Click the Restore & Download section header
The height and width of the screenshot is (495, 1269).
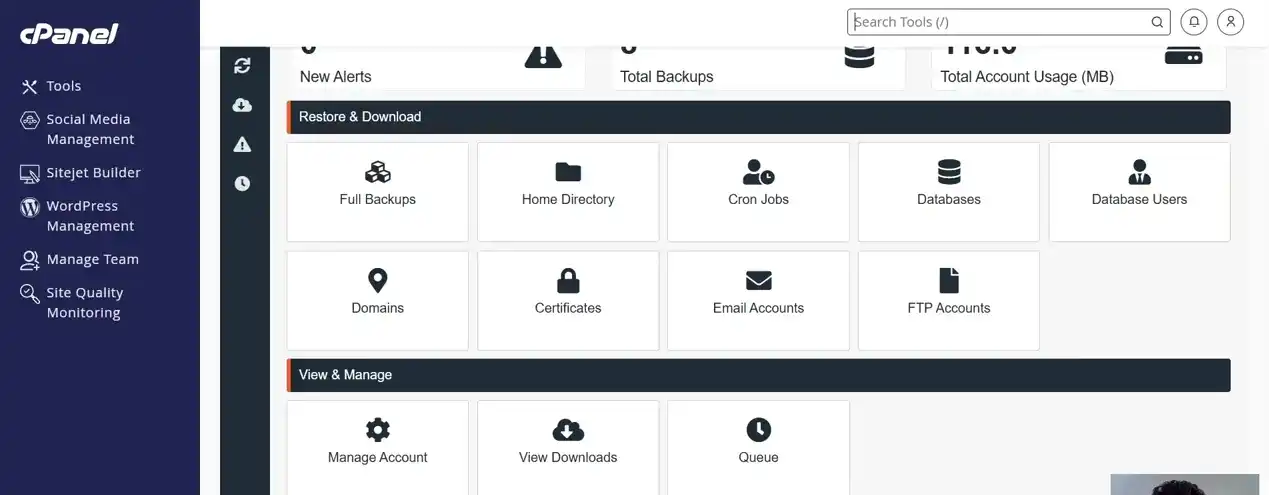(758, 117)
